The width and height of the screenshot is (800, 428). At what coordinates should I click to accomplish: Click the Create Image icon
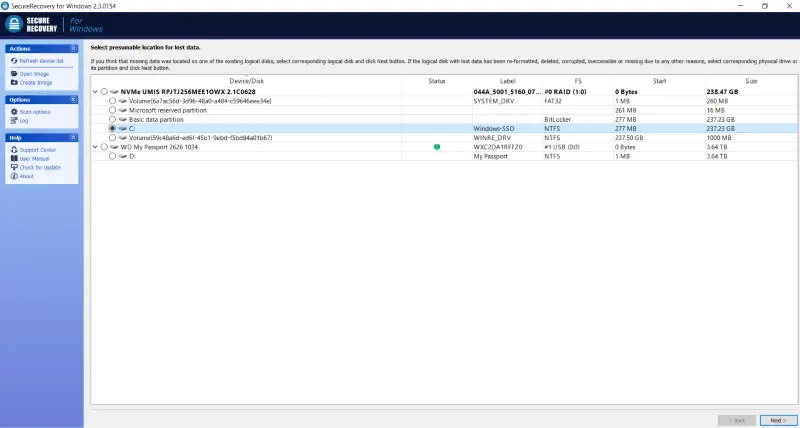coord(14,83)
